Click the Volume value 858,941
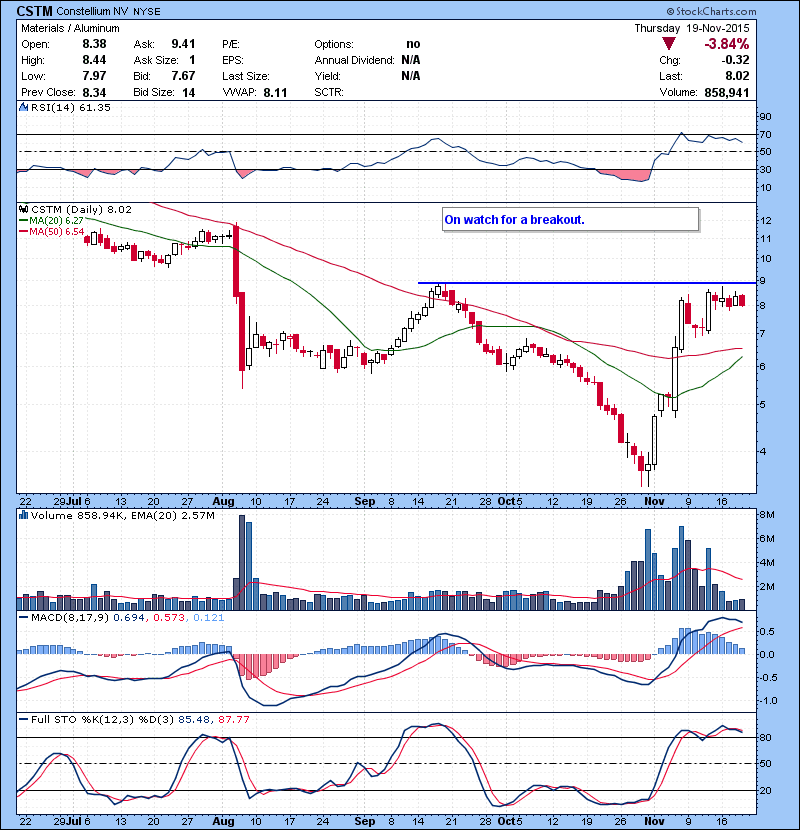This screenshot has height=830, width=800. [x=727, y=93]
